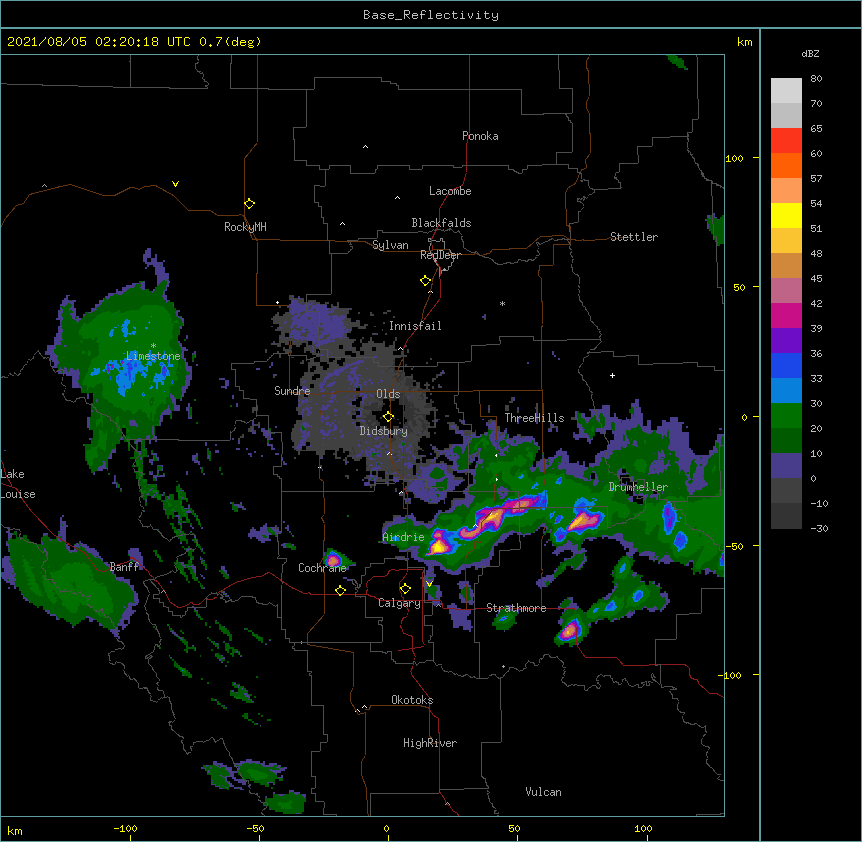Click the yellow marker at Olds/Didsbury radar site
Image resolution: width=862 pixels, height=842 pixels.
(x=388, y=417)
